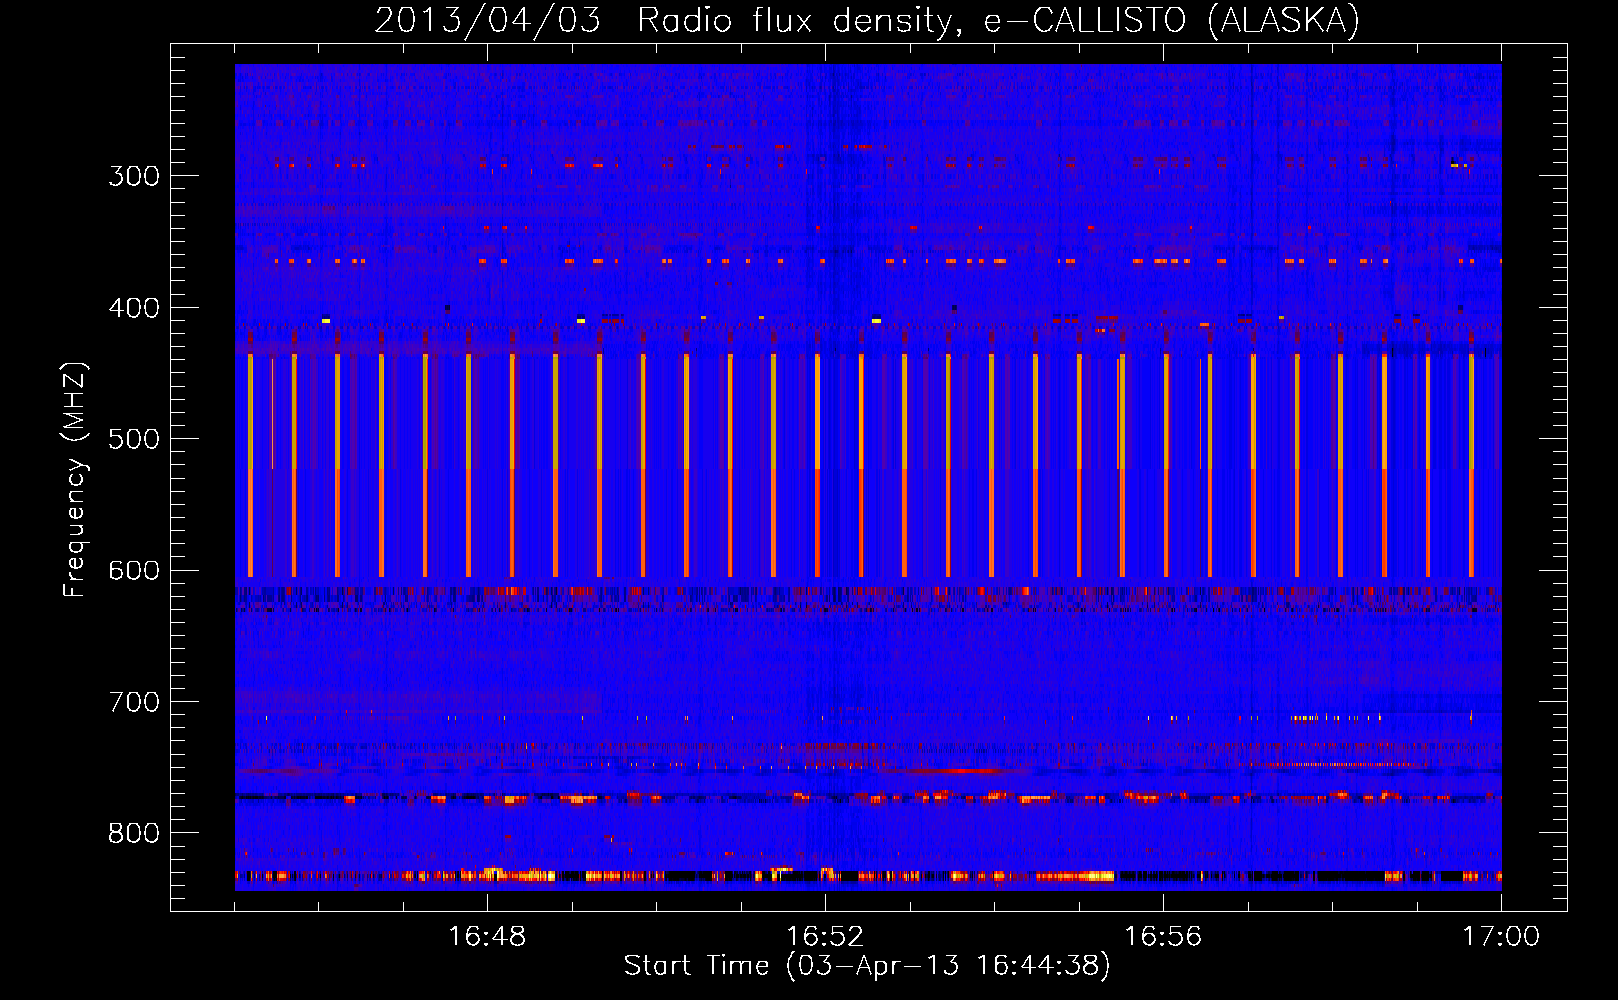Click the 600 frequency tick label

pos(134,571)
